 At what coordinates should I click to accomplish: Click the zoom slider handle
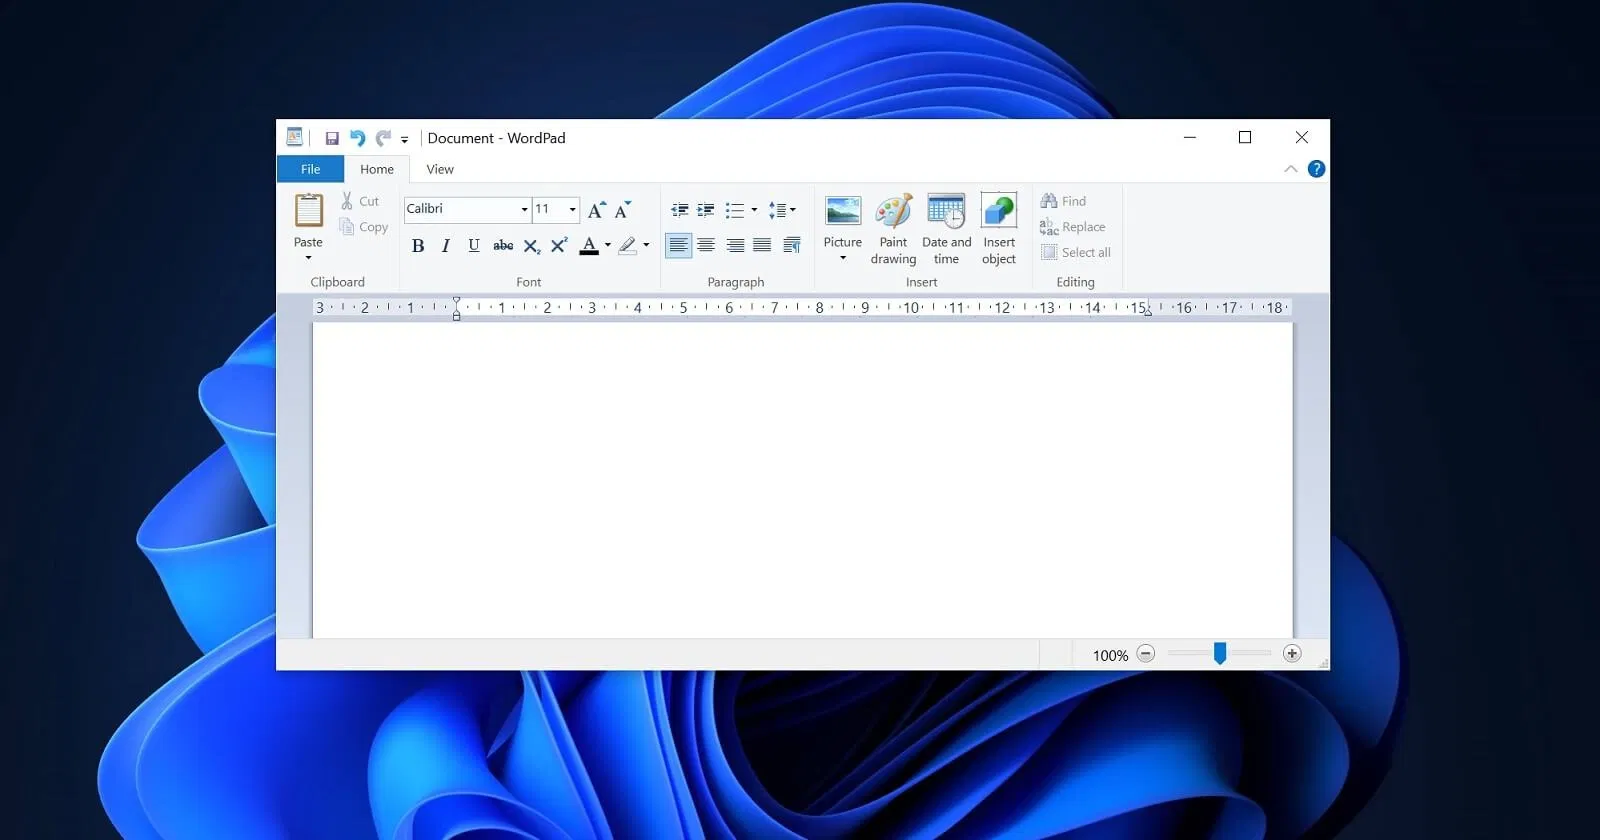coord(1220,654)
